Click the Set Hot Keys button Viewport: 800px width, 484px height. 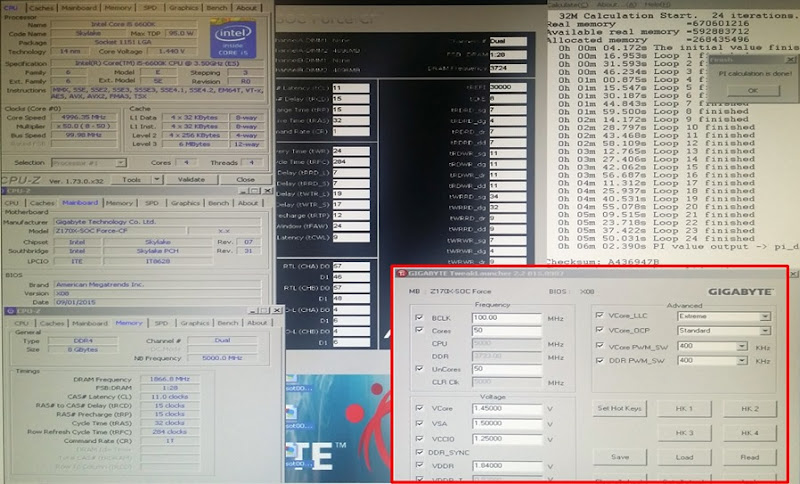[x=619, y=408]
